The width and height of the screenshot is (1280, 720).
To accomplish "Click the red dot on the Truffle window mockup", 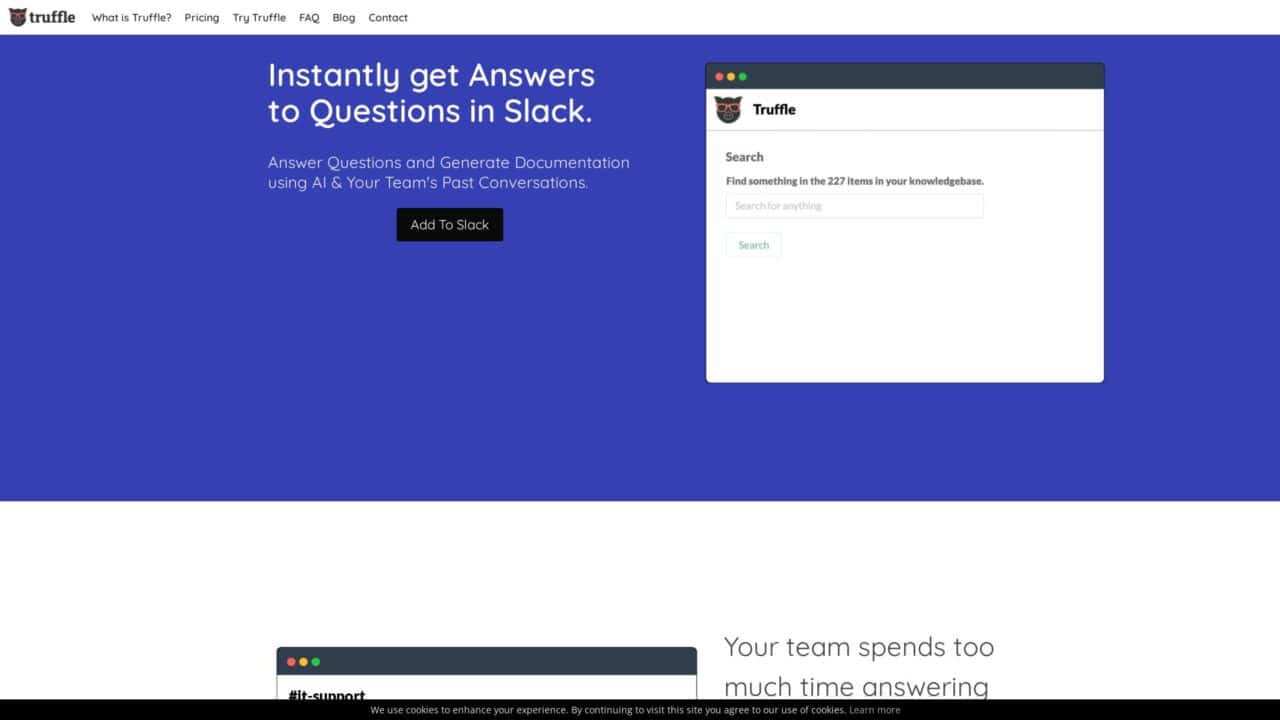I will (719, 74).
